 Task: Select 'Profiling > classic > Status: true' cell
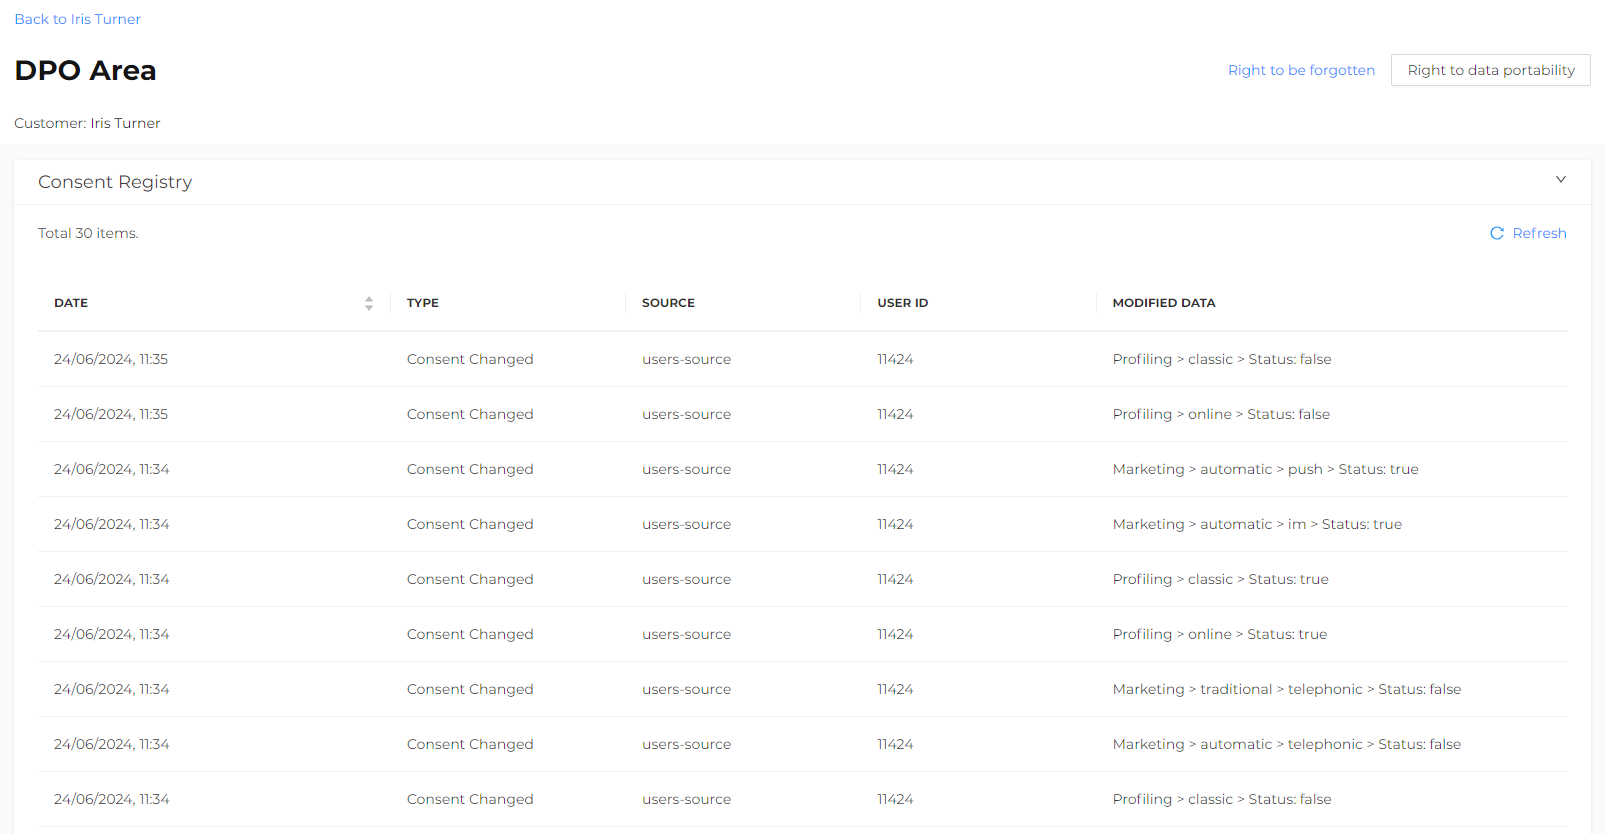(x=1220, y=579)
